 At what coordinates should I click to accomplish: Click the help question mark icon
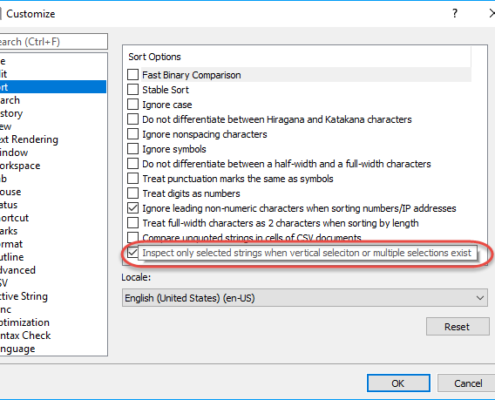(x=455, y=14)
